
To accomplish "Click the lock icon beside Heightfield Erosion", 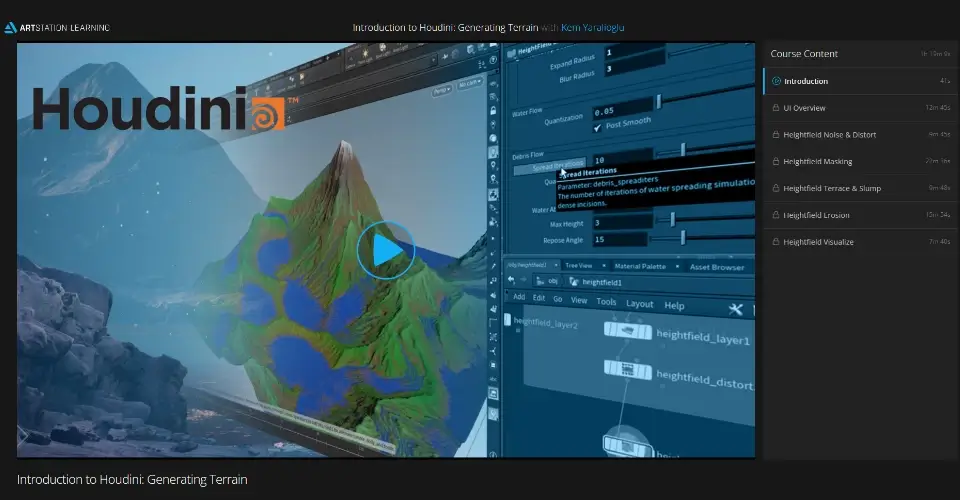I will pyautogui.click(x=776, y=215).
